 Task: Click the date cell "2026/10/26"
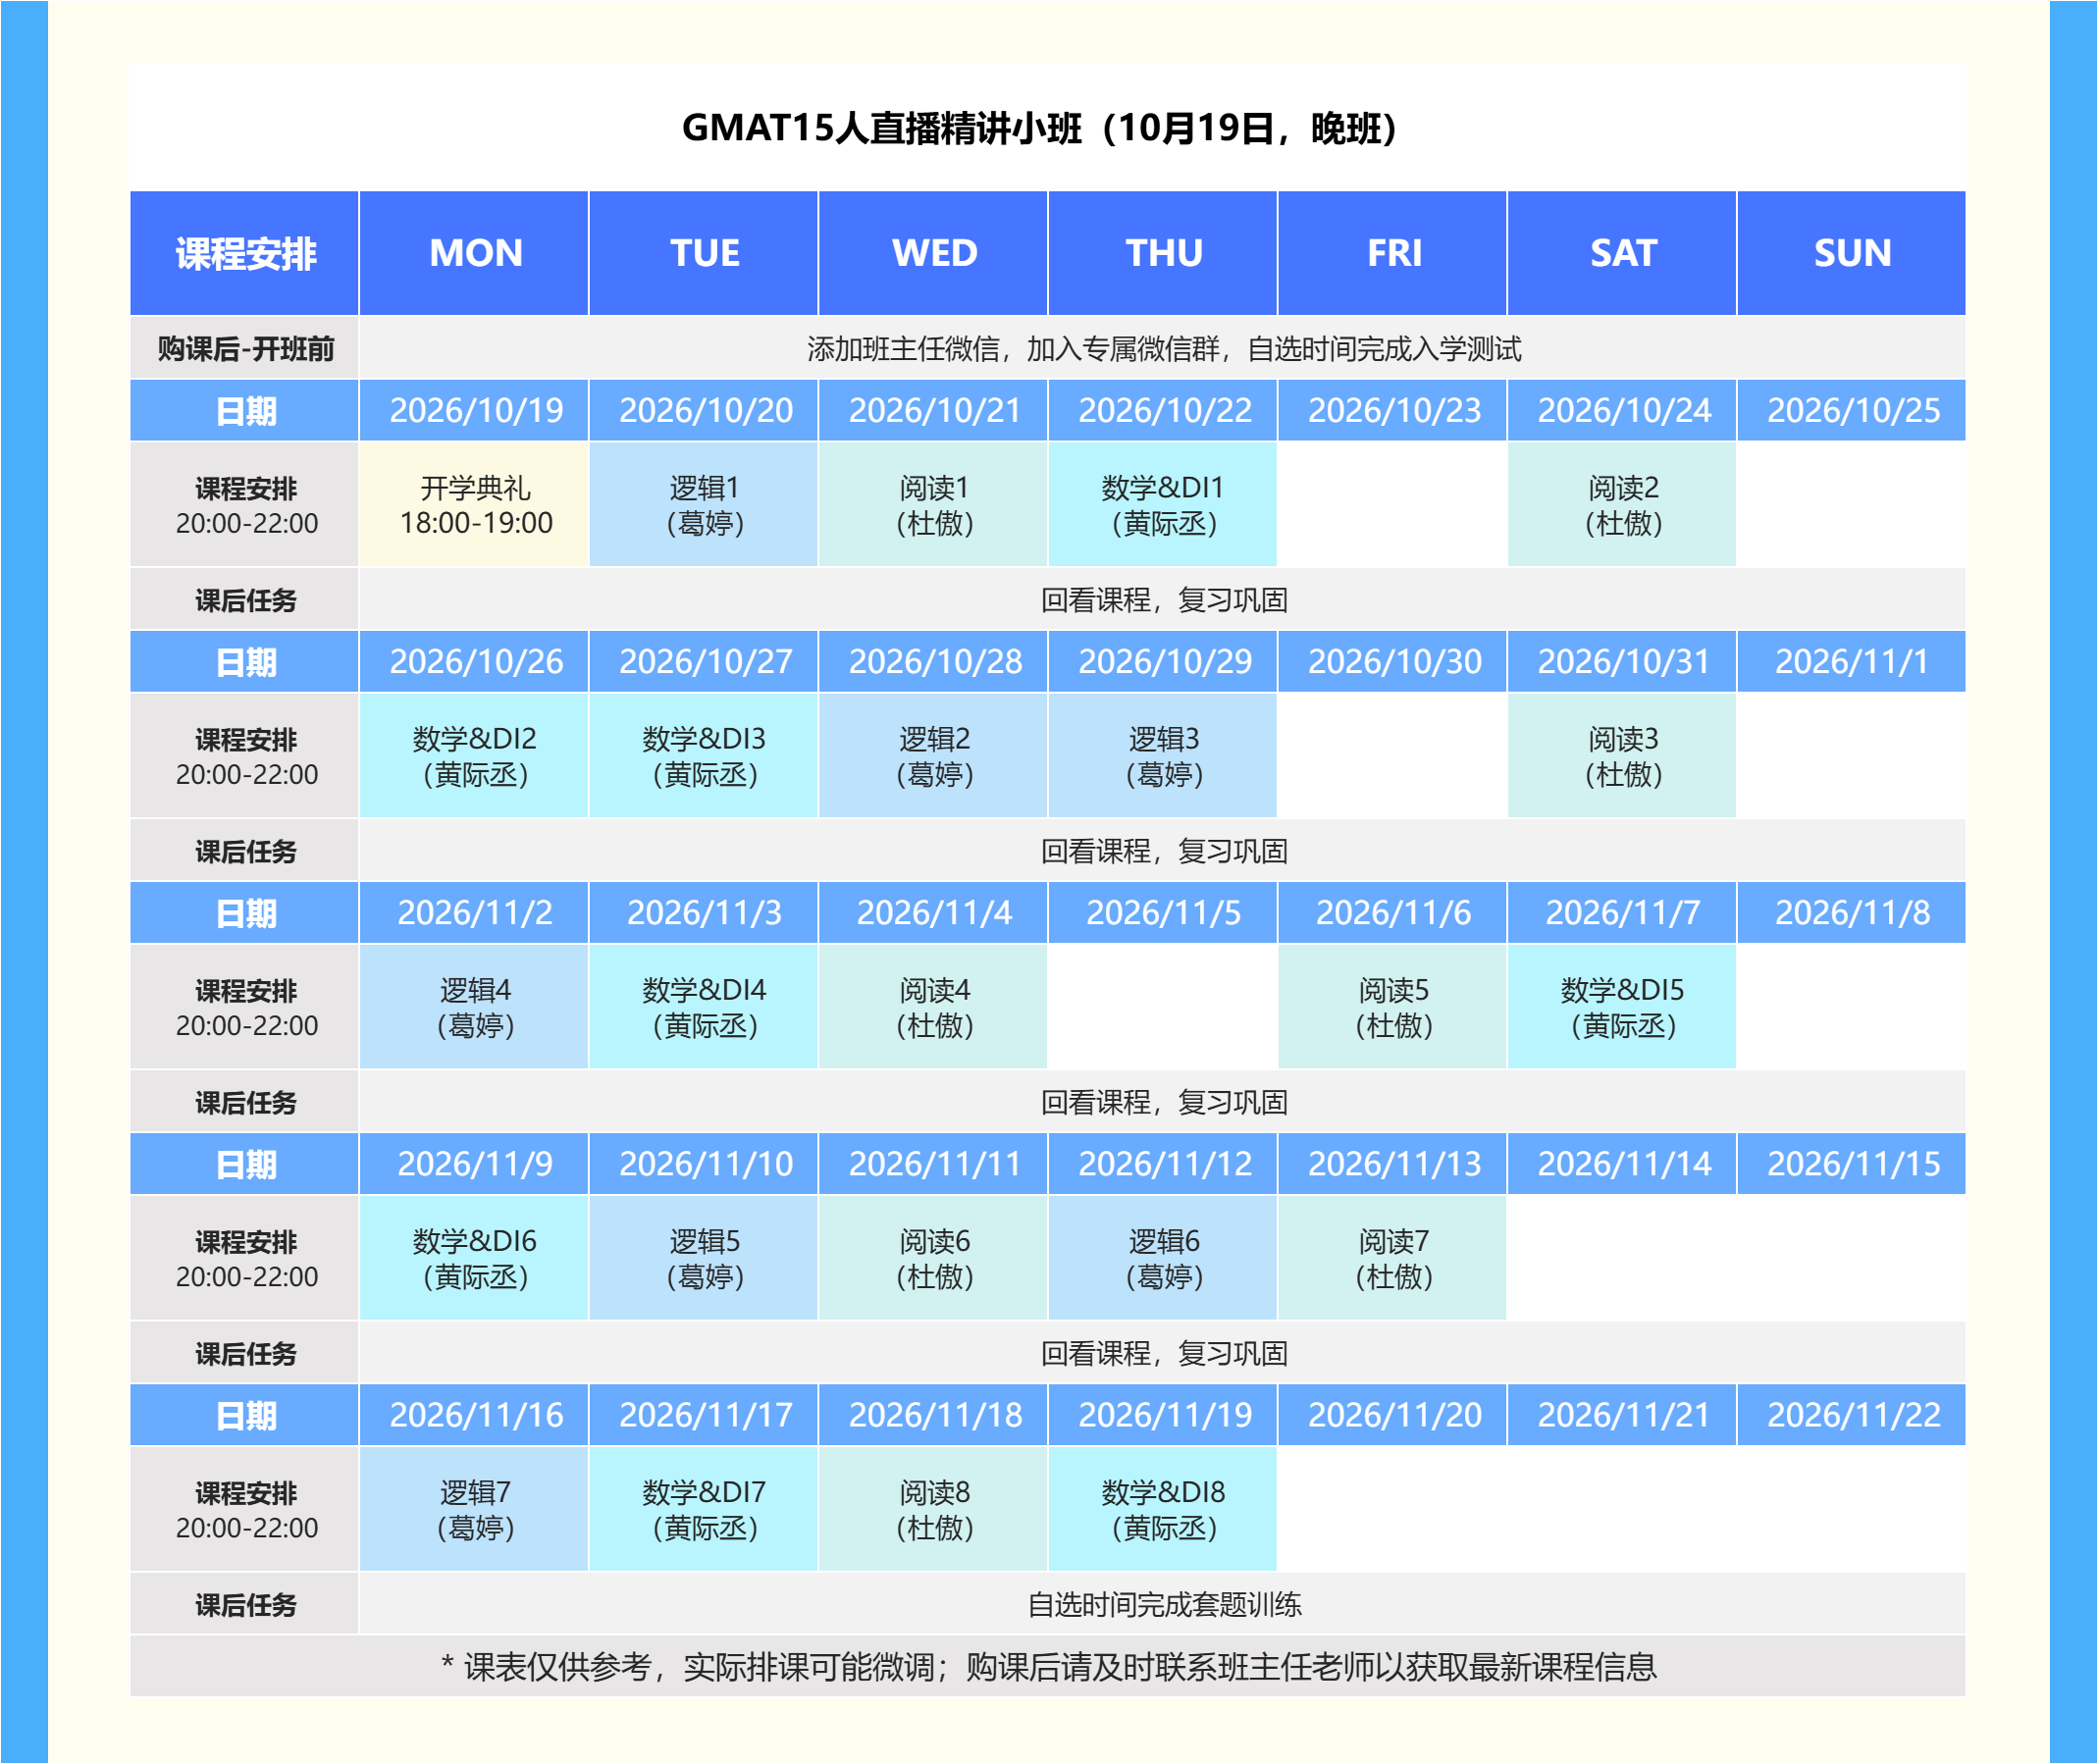point(474,661)
